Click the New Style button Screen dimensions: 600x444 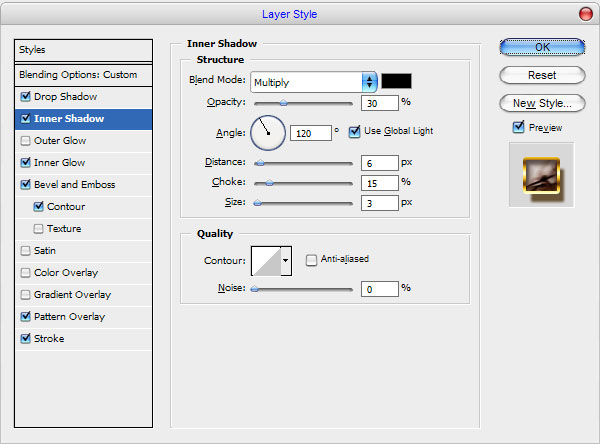[542, 103]
